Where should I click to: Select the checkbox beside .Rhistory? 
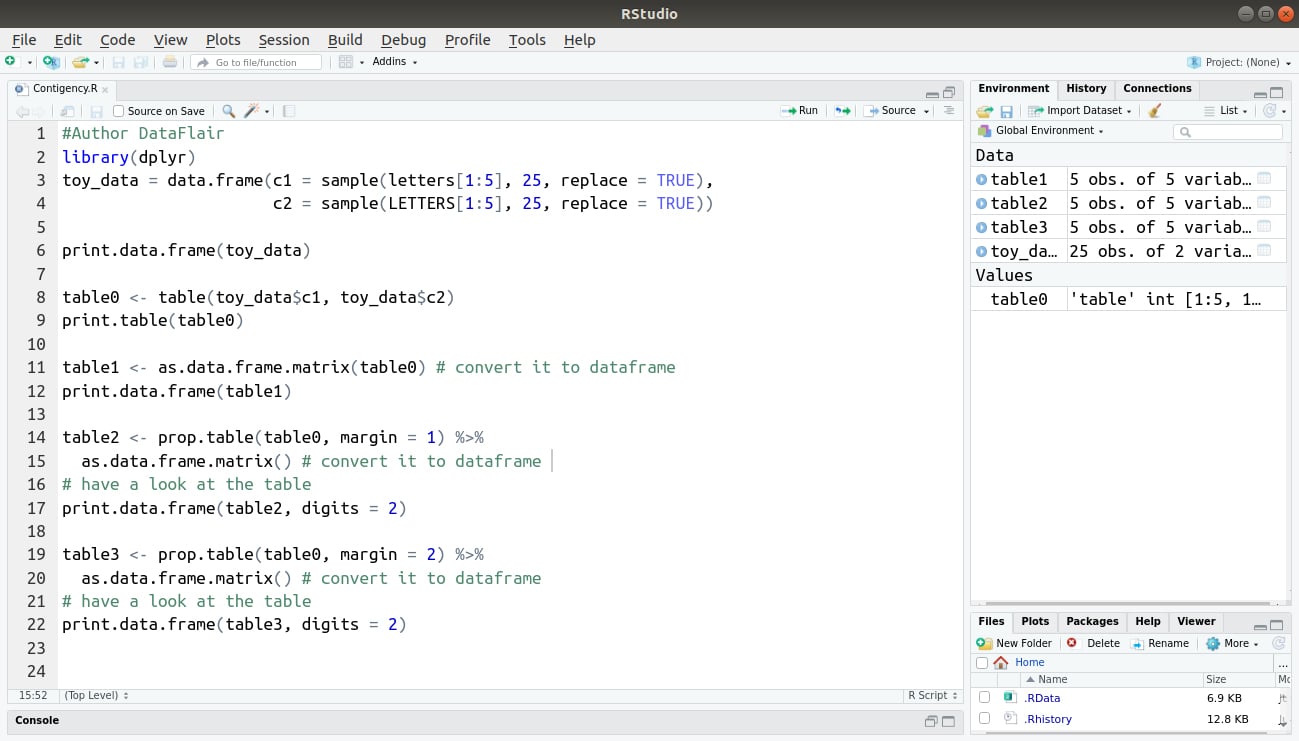click(984, 718)
